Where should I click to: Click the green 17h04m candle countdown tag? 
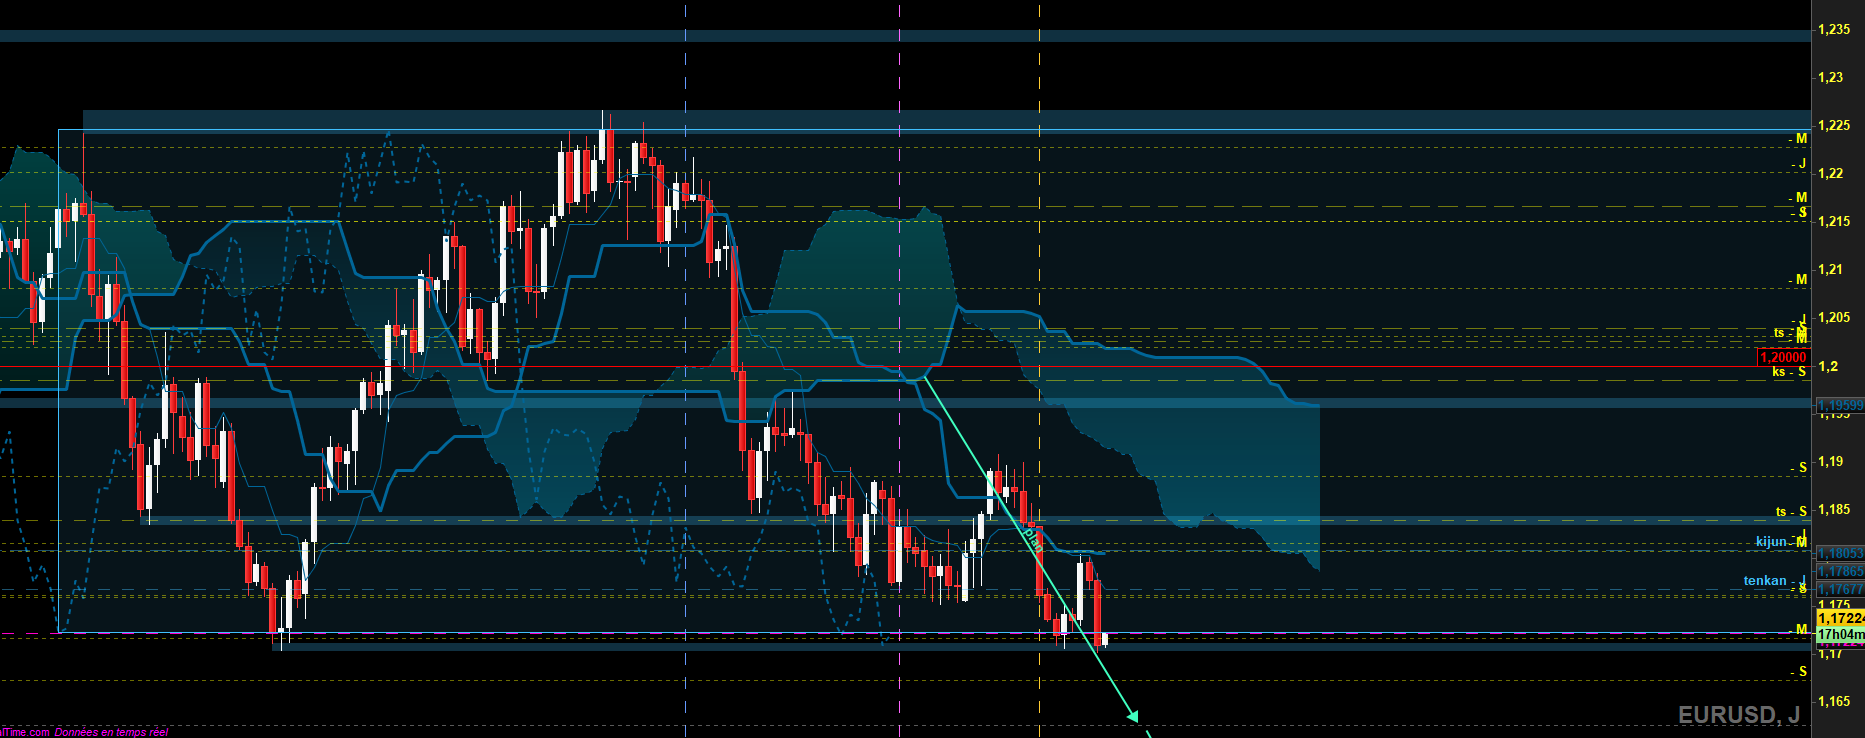1840,635
